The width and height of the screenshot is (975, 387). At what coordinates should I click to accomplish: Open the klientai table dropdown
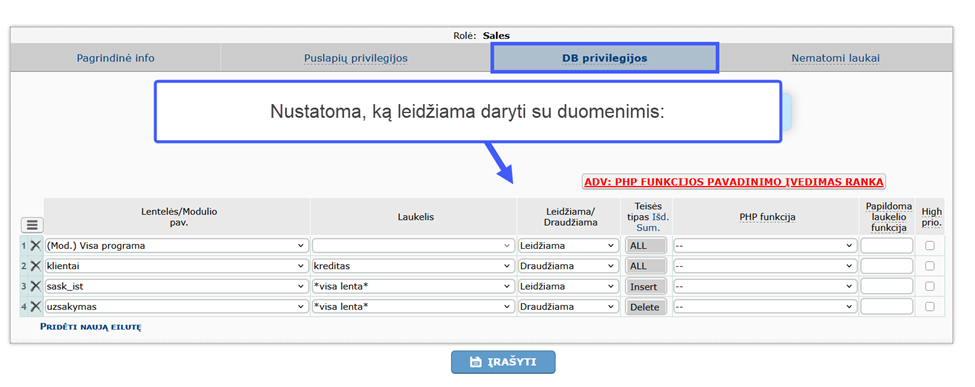click(x=176, y=266)
